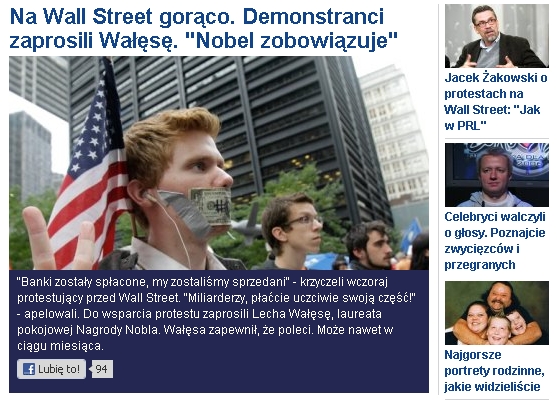Click the "jakie widzieliście" link text
Viewport: 557px width, 401px height.
click(x=492, y=386)
